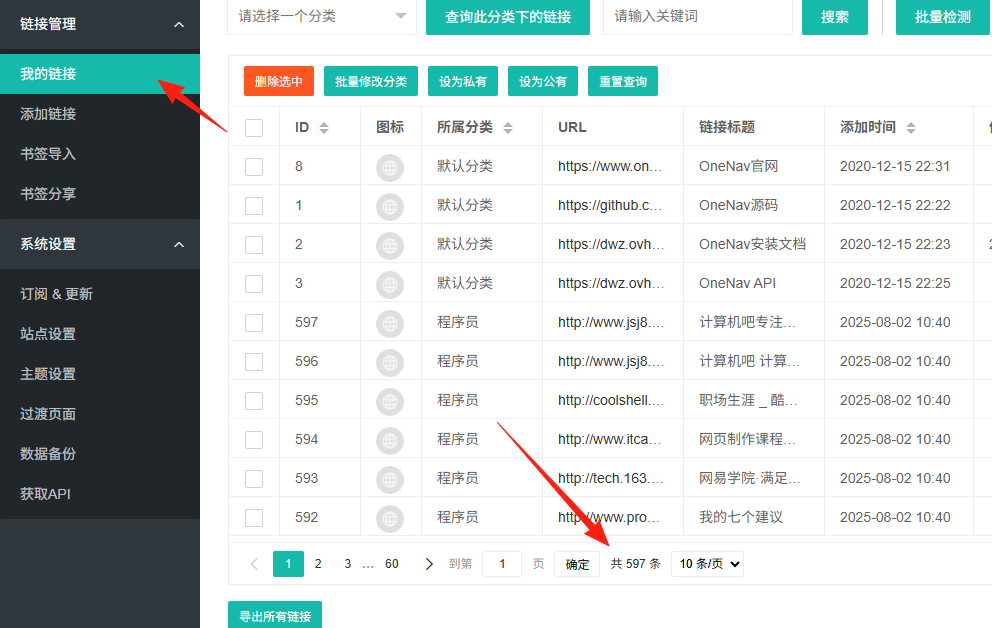Go to page 3 in pagination

(x=348, y=564)
